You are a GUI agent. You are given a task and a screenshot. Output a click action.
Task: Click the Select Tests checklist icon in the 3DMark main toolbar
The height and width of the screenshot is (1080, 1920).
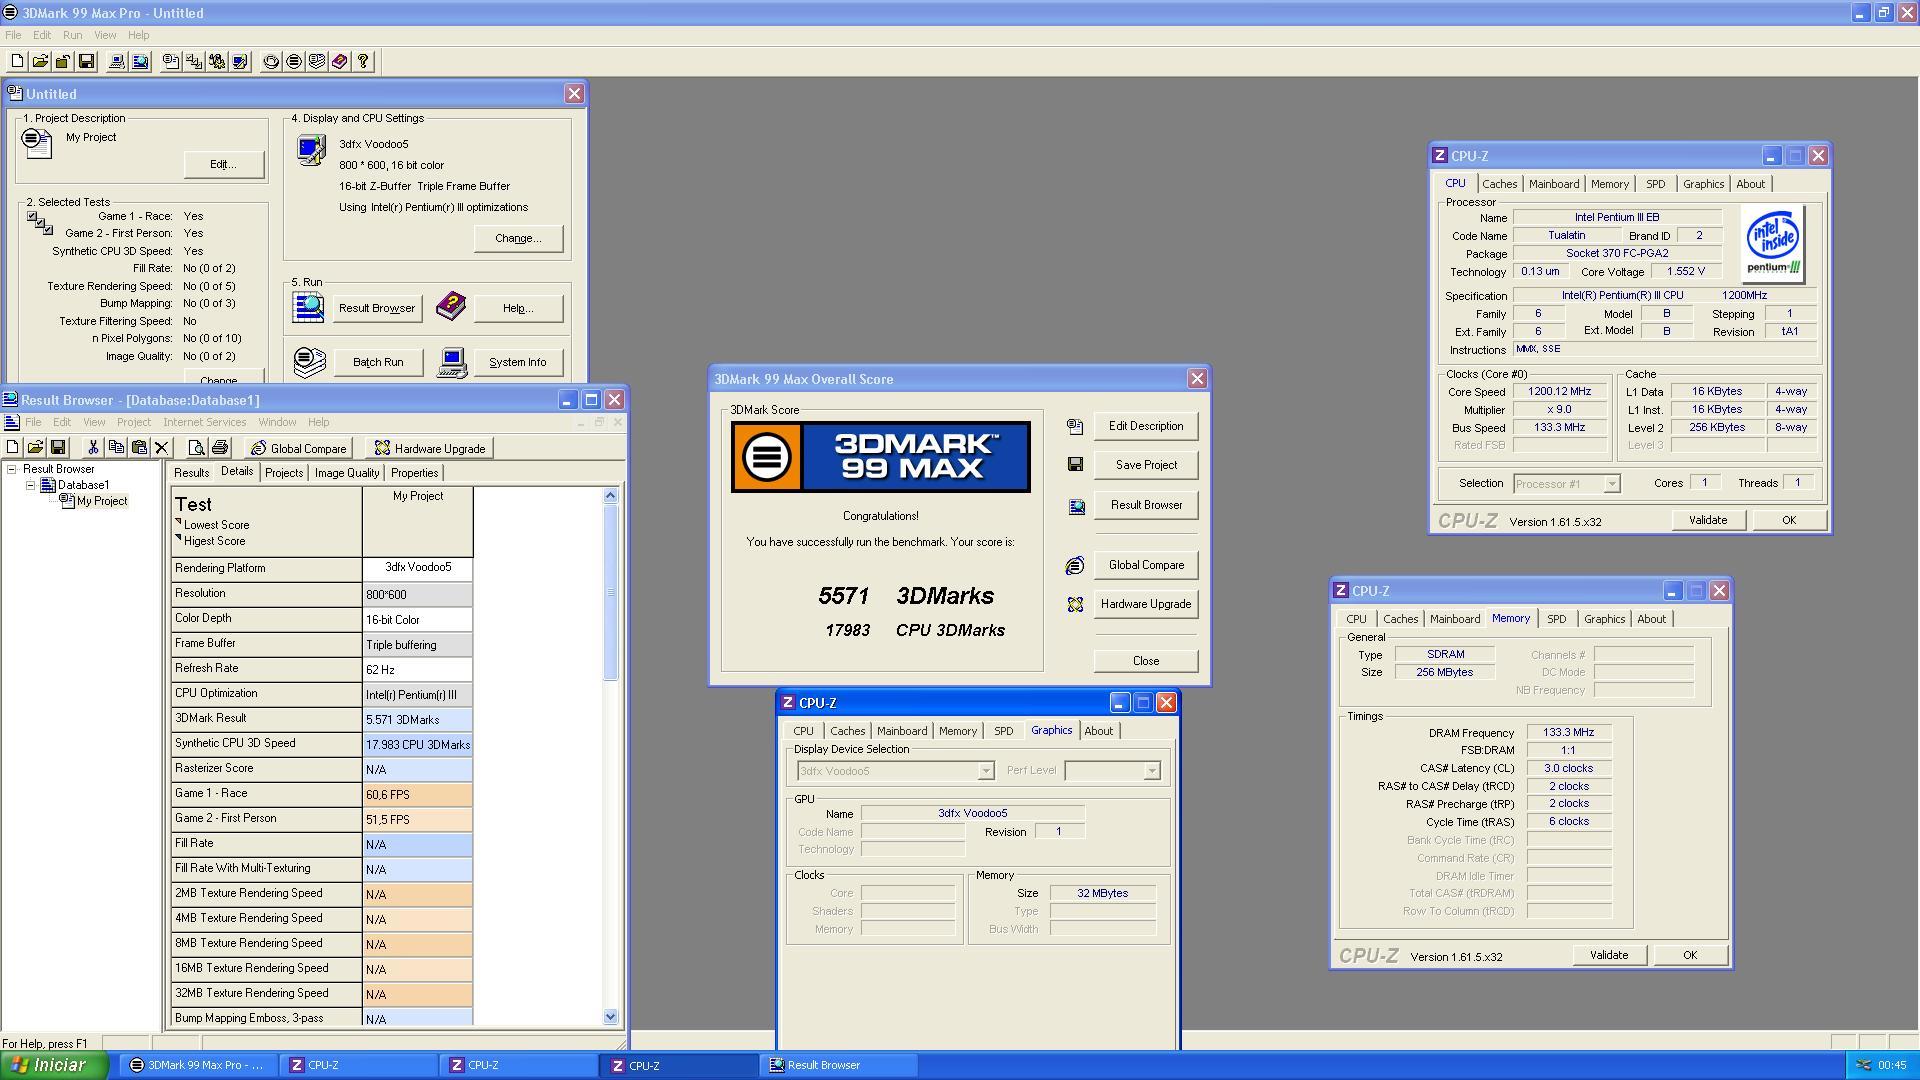[x=194, y=62]
